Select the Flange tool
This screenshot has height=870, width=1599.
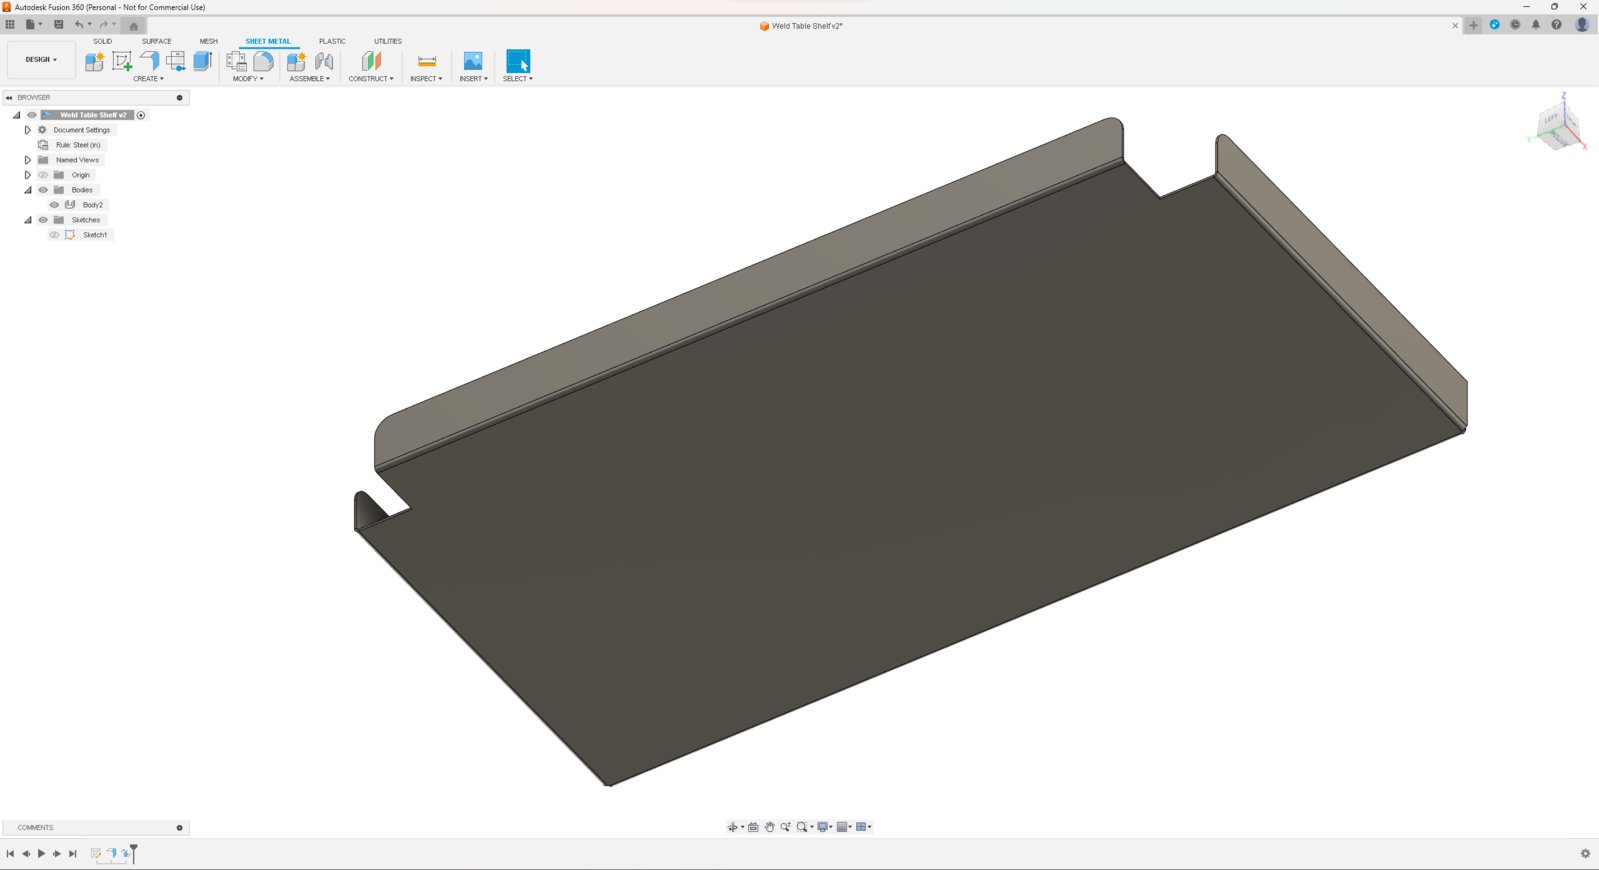click(x=149, y=61)
